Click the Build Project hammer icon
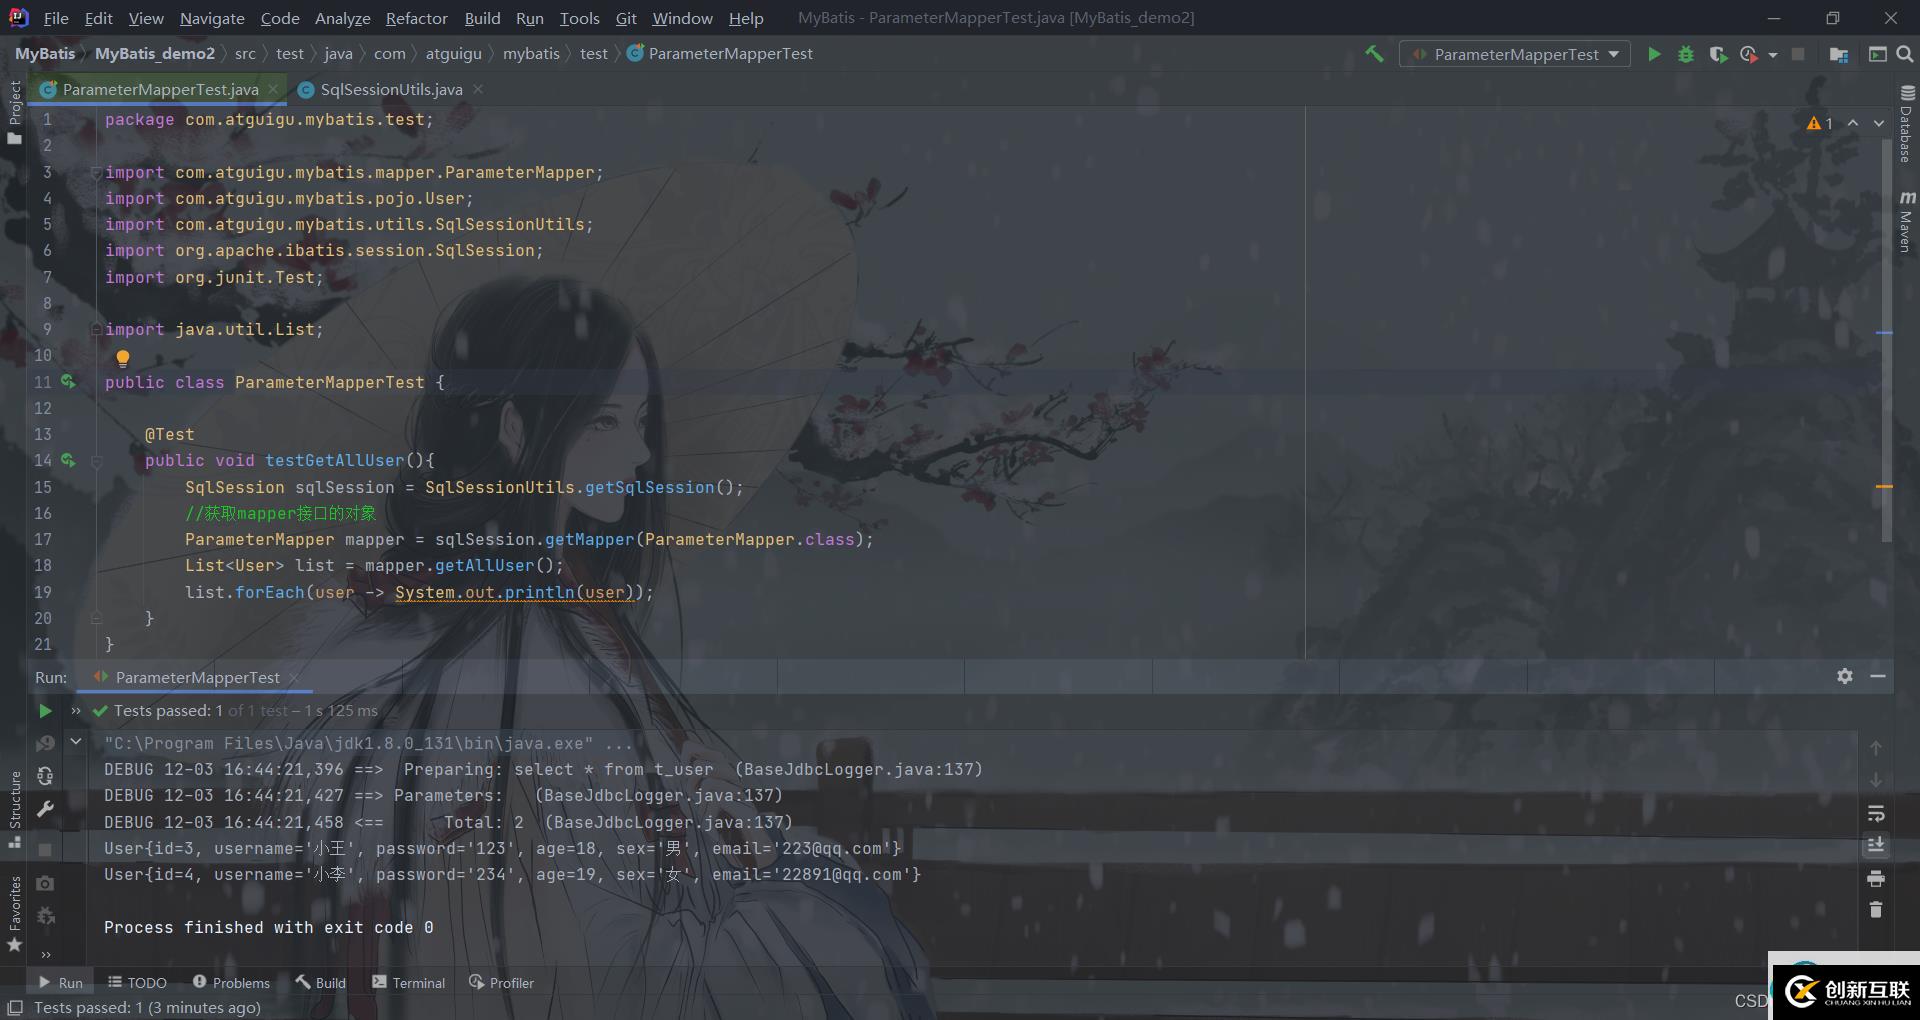Screen dimensions: 1920x1020 pos(1374,54)
